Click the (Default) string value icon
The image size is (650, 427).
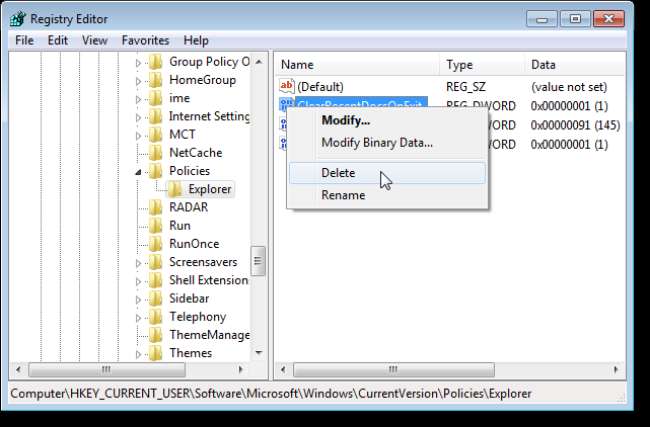[286, 86]
